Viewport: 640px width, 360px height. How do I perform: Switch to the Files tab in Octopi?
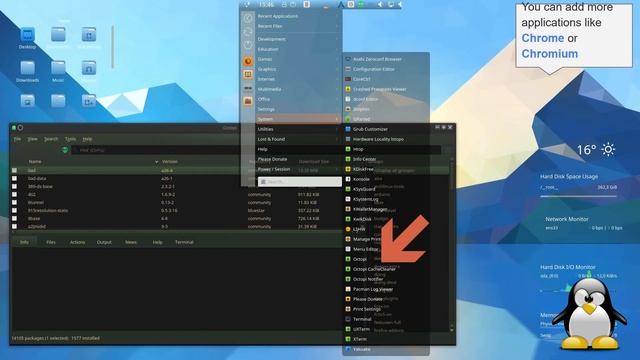pyautogui.click(x=51, y=242)
